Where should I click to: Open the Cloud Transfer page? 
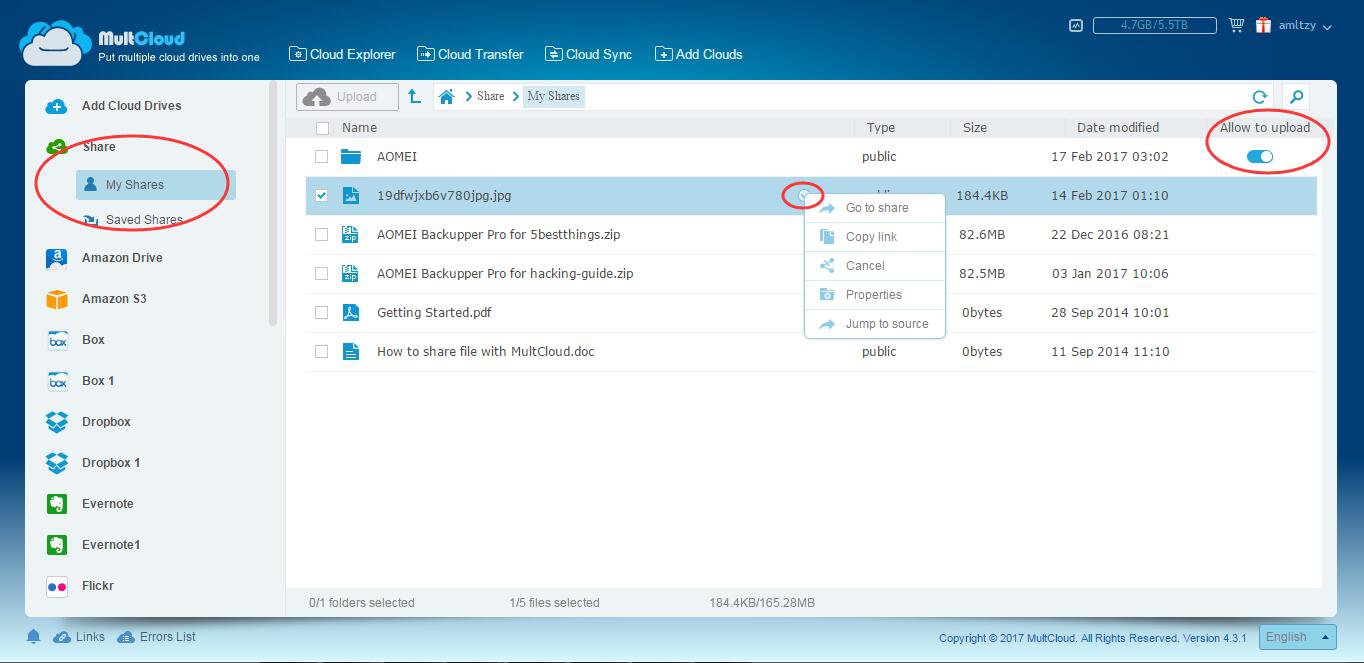tap(470, 54)
